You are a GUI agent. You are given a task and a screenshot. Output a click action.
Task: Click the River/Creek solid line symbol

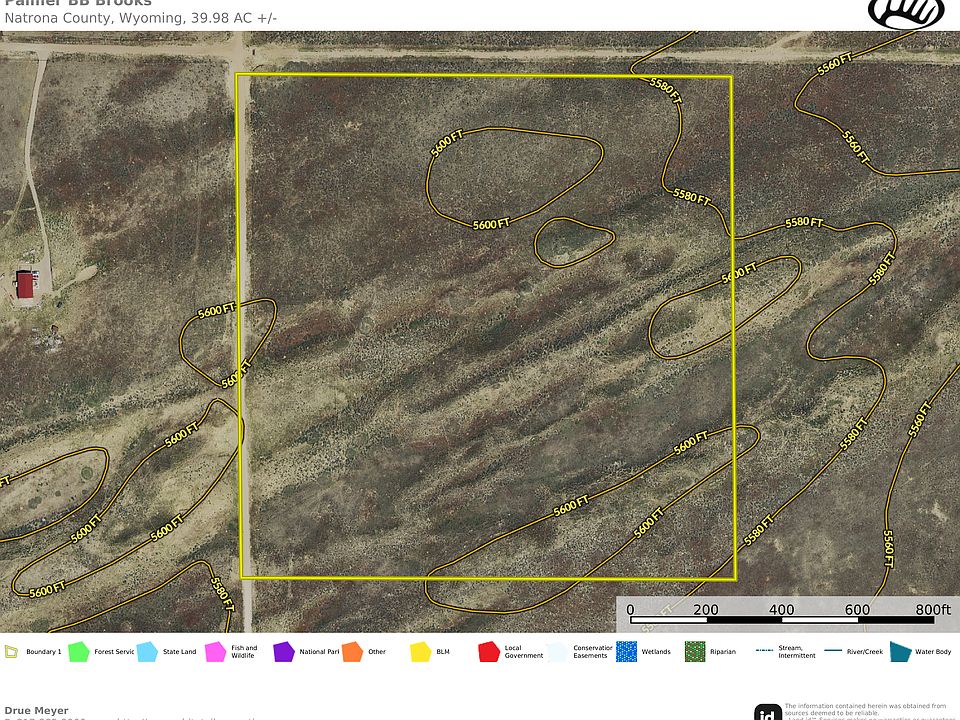coord(833,651)
